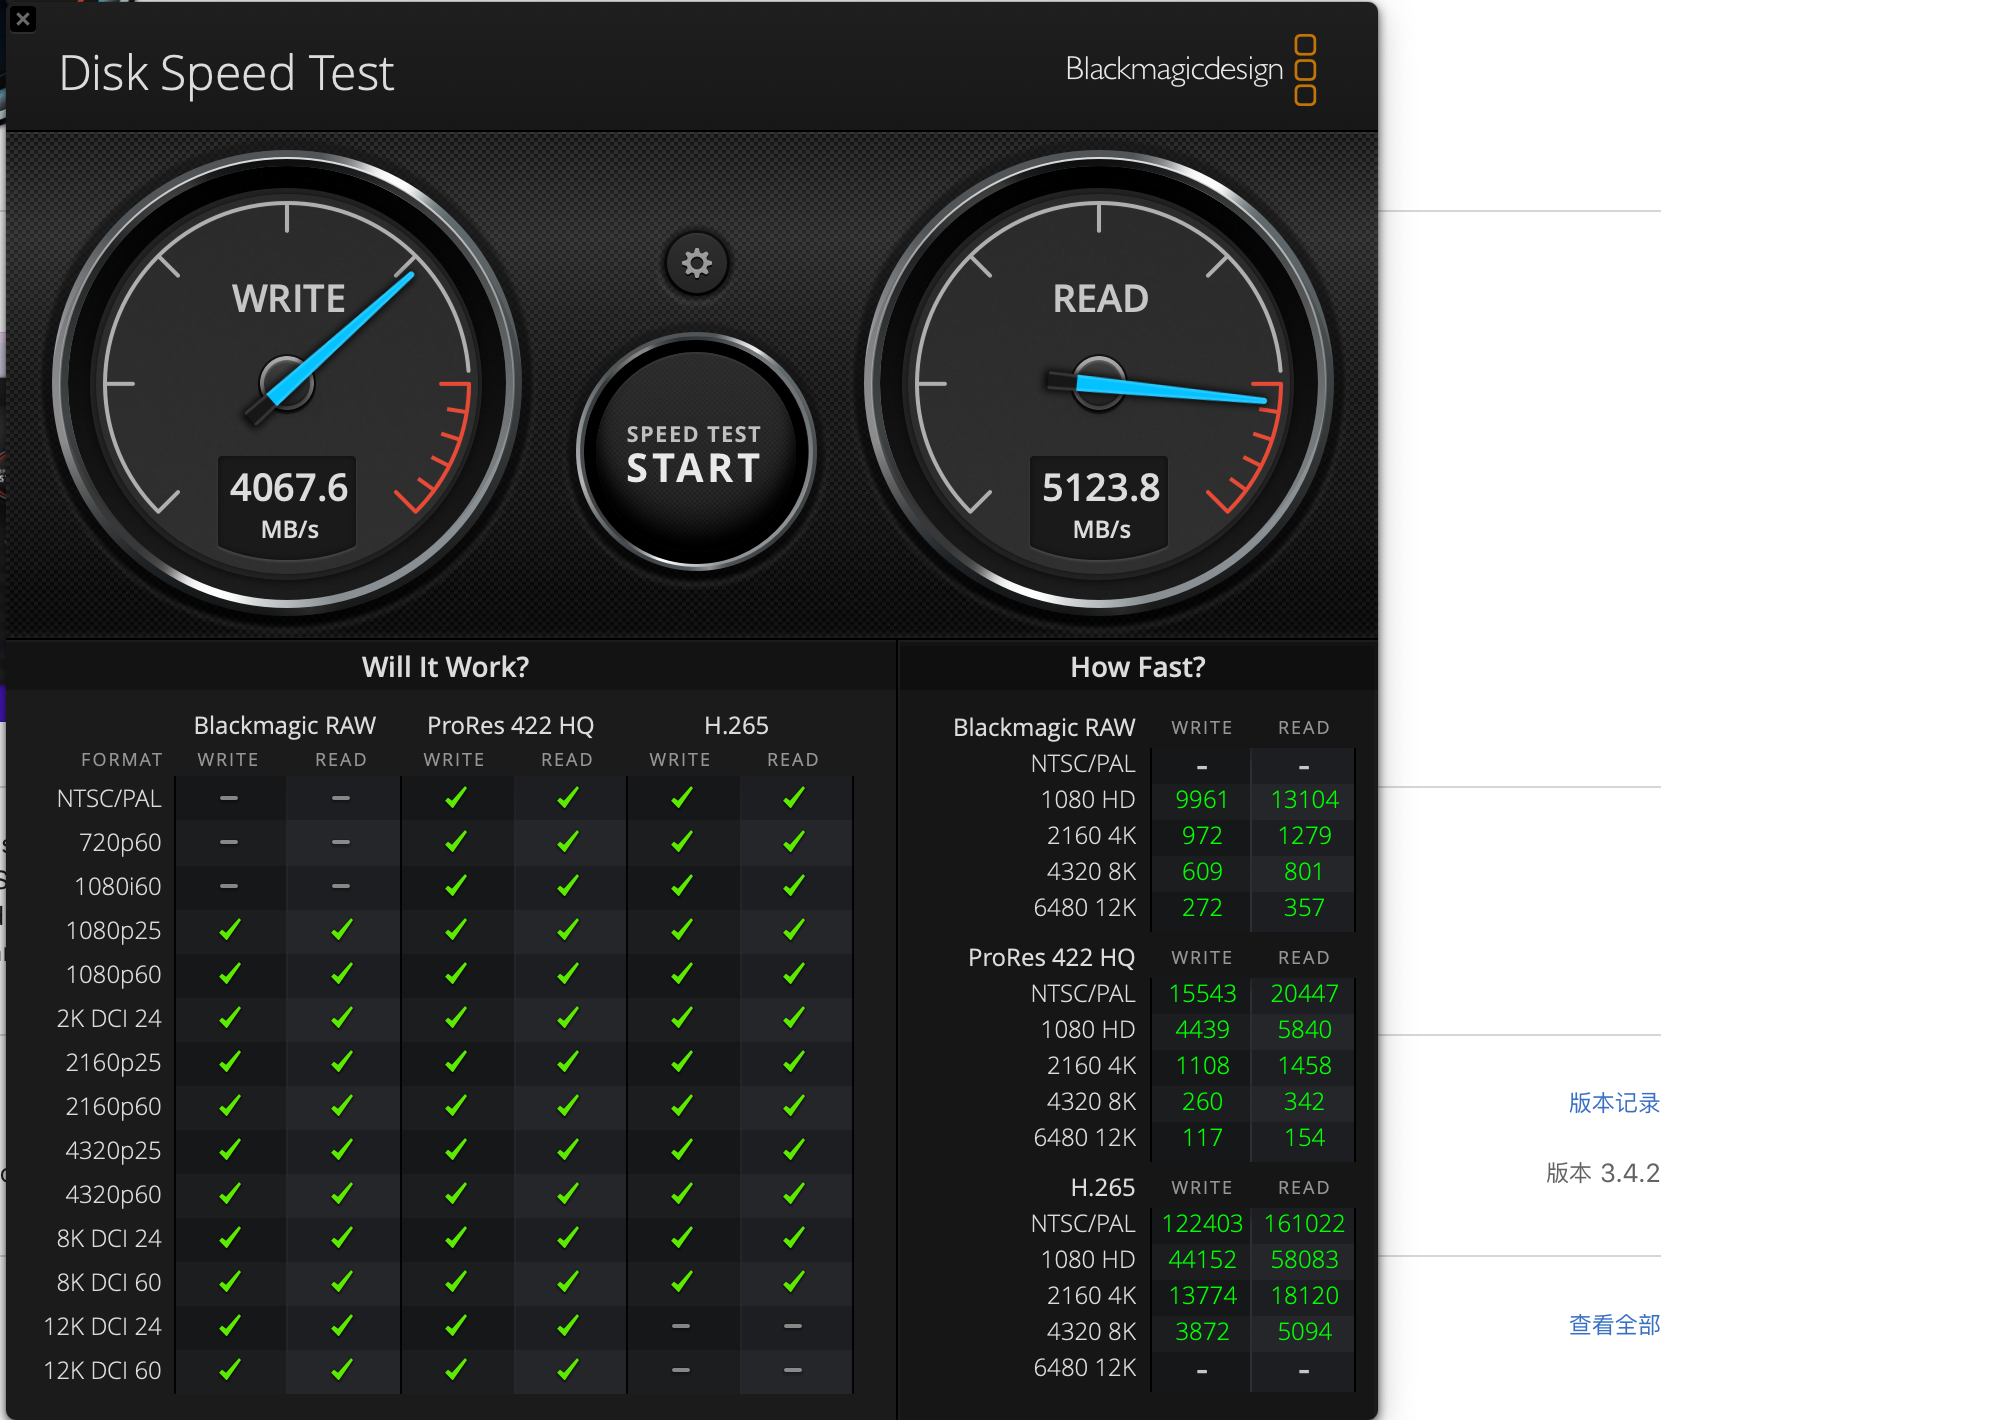Click Blackmagic RAW write checkmark for 1080p25

[x=229, y=930]
